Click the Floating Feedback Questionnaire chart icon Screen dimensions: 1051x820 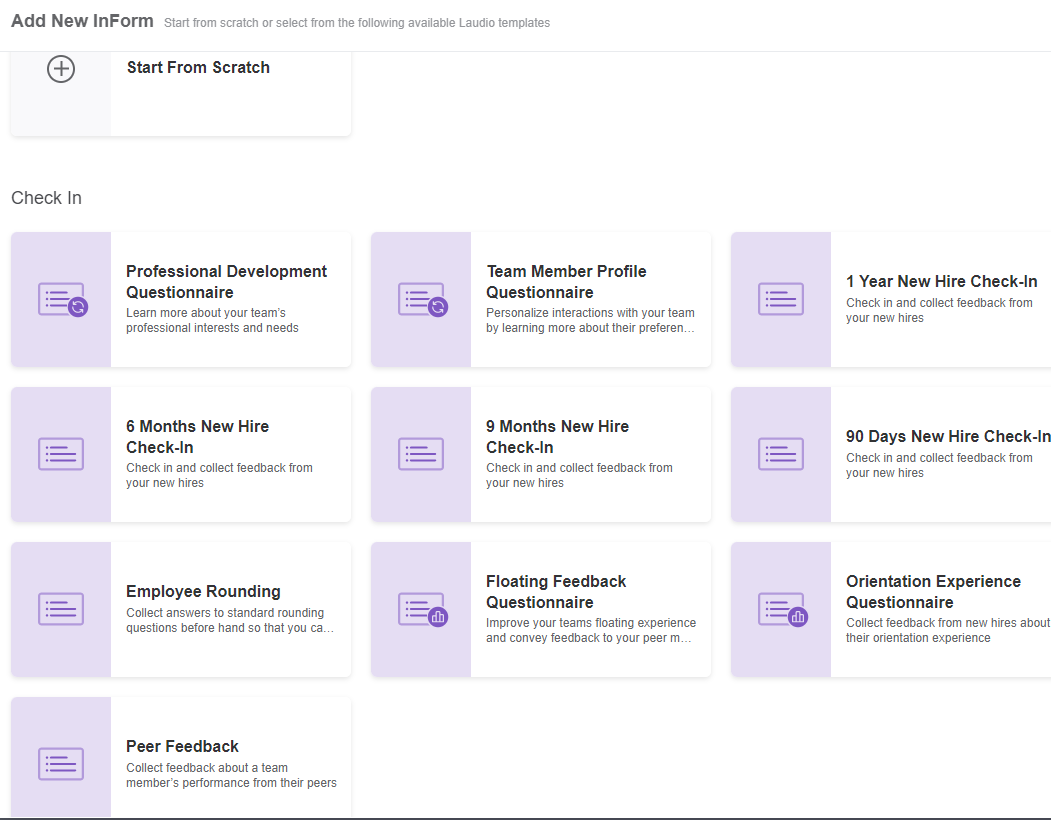[437, 617]
